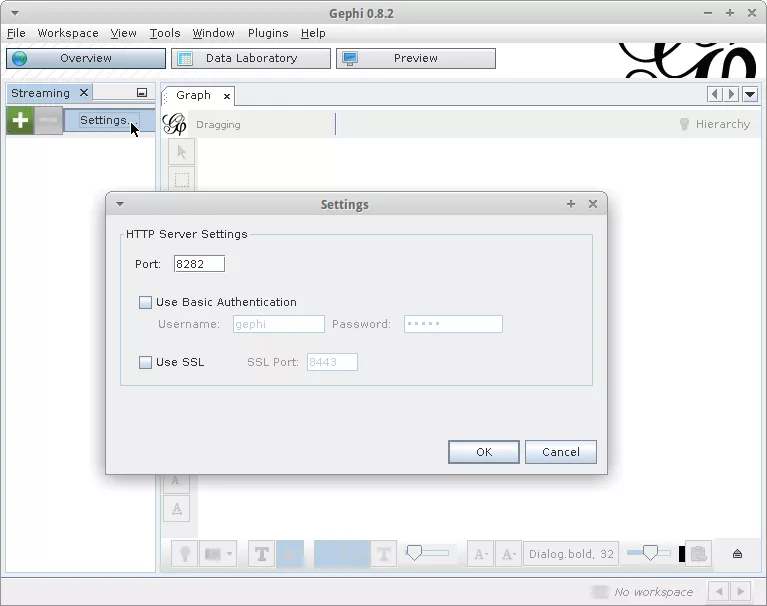Click the Username field showing gephi

tap(279, 324)
